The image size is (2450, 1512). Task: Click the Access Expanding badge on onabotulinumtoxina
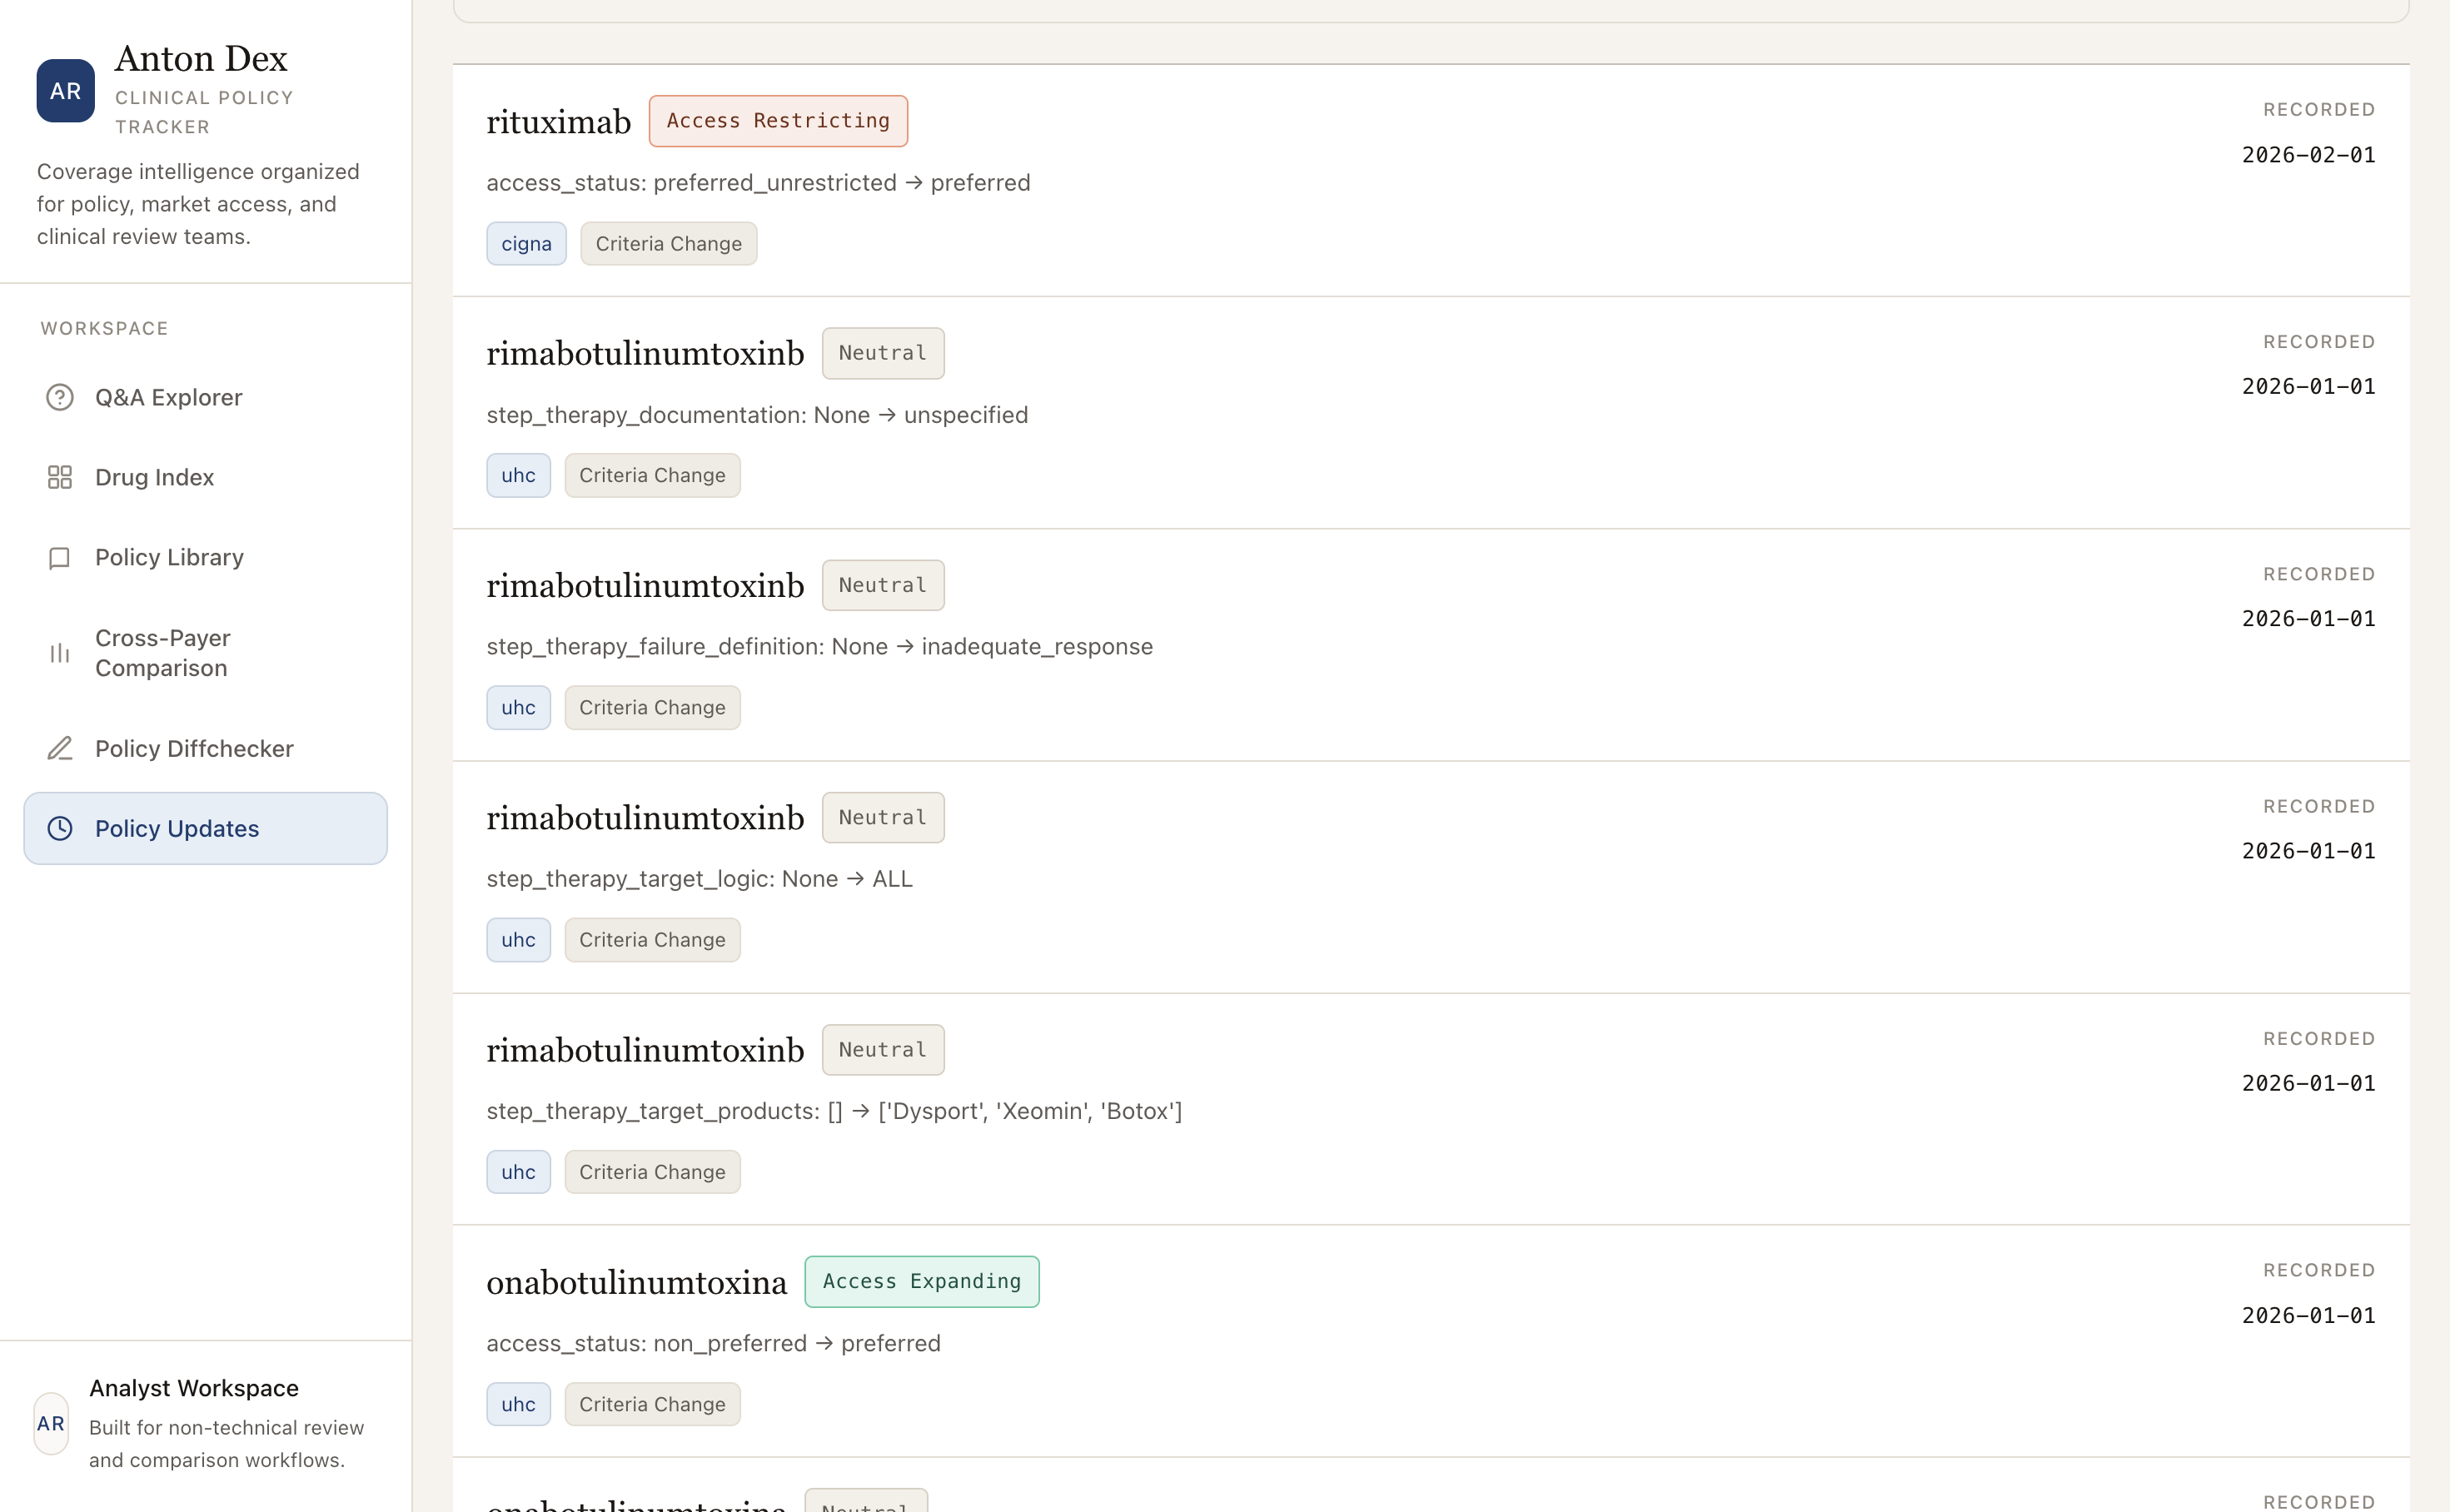[x=921, y=1281]
